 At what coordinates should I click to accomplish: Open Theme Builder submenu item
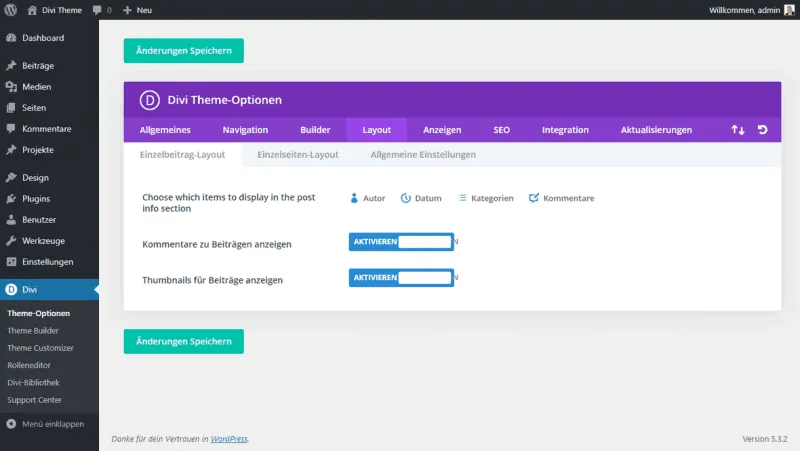[33, 331]
